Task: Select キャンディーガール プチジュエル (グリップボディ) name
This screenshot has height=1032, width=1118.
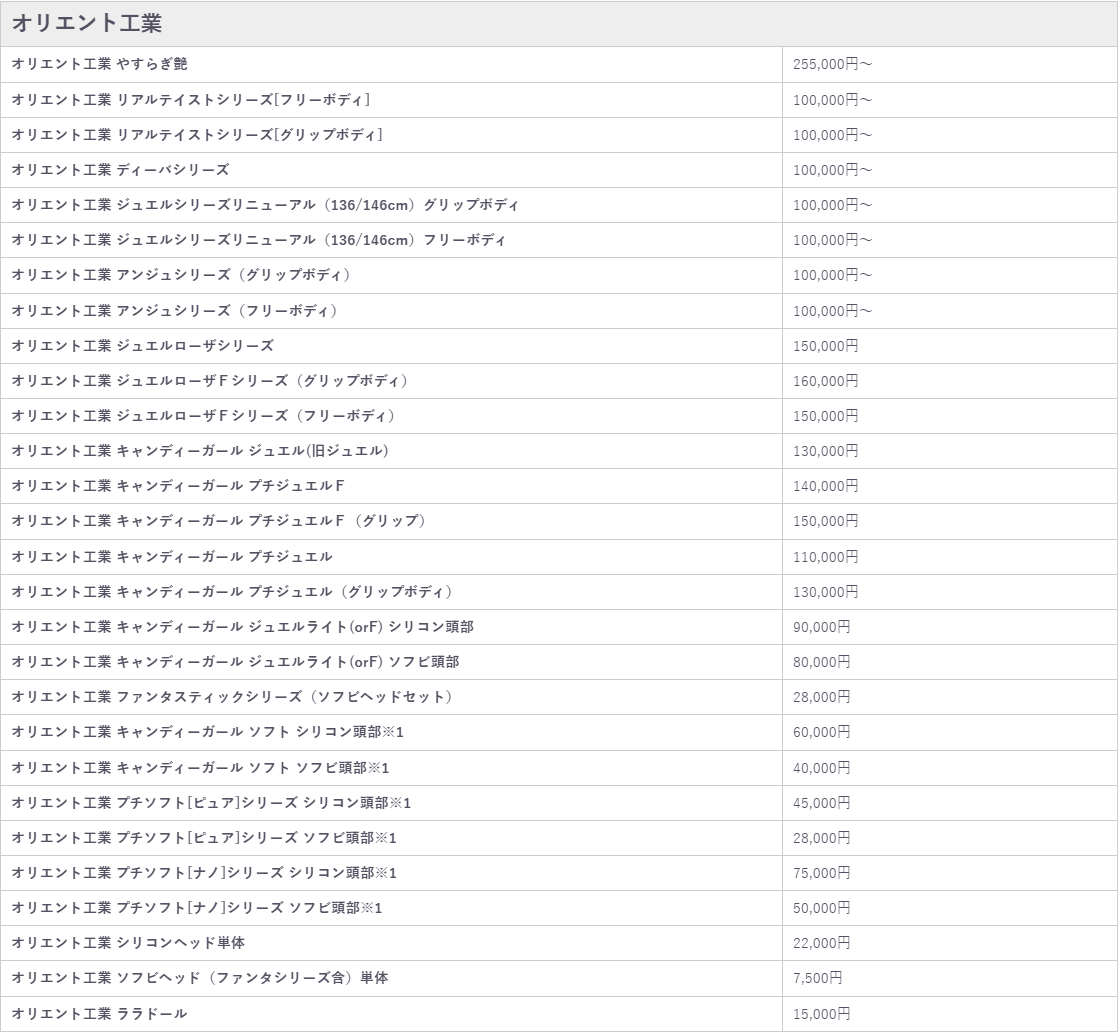Action: (233, 591)
